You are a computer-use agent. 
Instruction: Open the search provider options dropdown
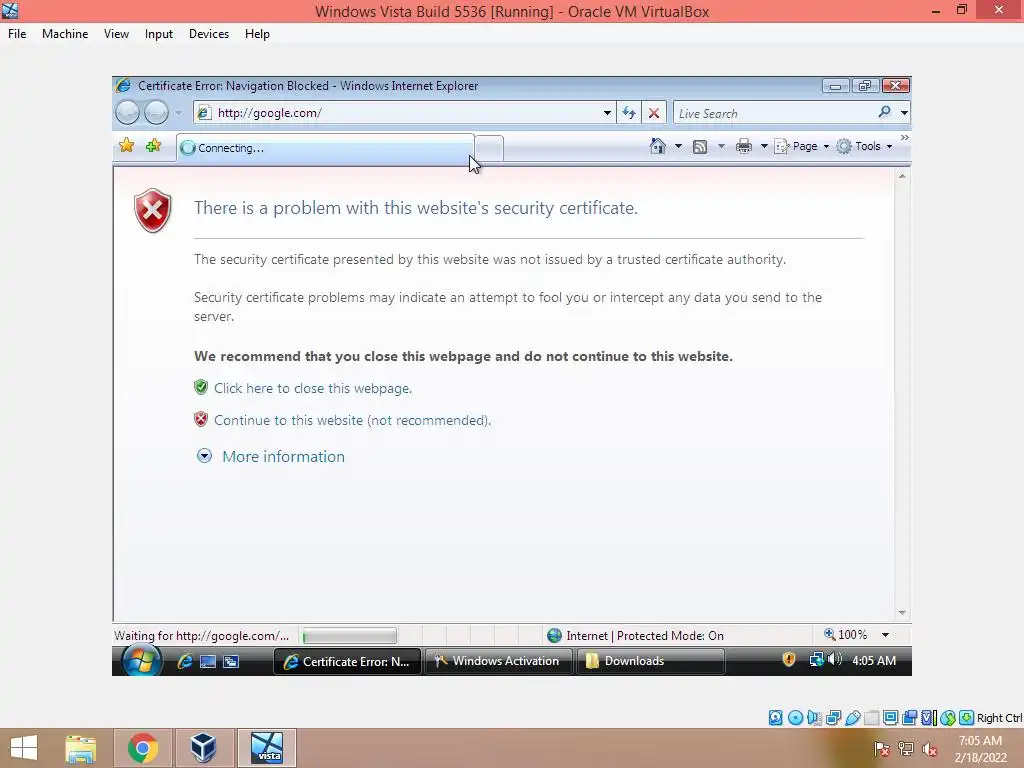[x=904, y=112]
